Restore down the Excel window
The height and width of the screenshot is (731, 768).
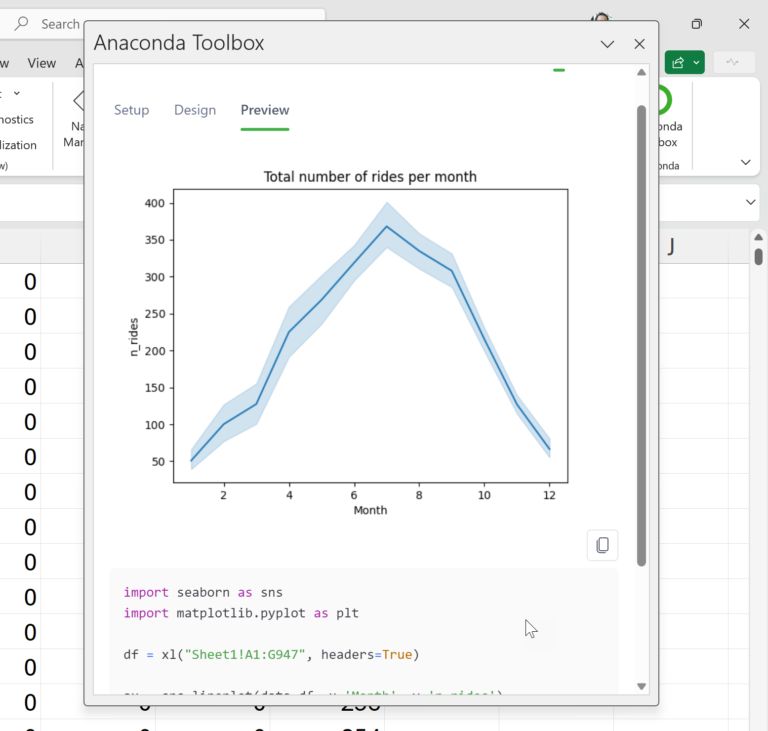(697, 24)
